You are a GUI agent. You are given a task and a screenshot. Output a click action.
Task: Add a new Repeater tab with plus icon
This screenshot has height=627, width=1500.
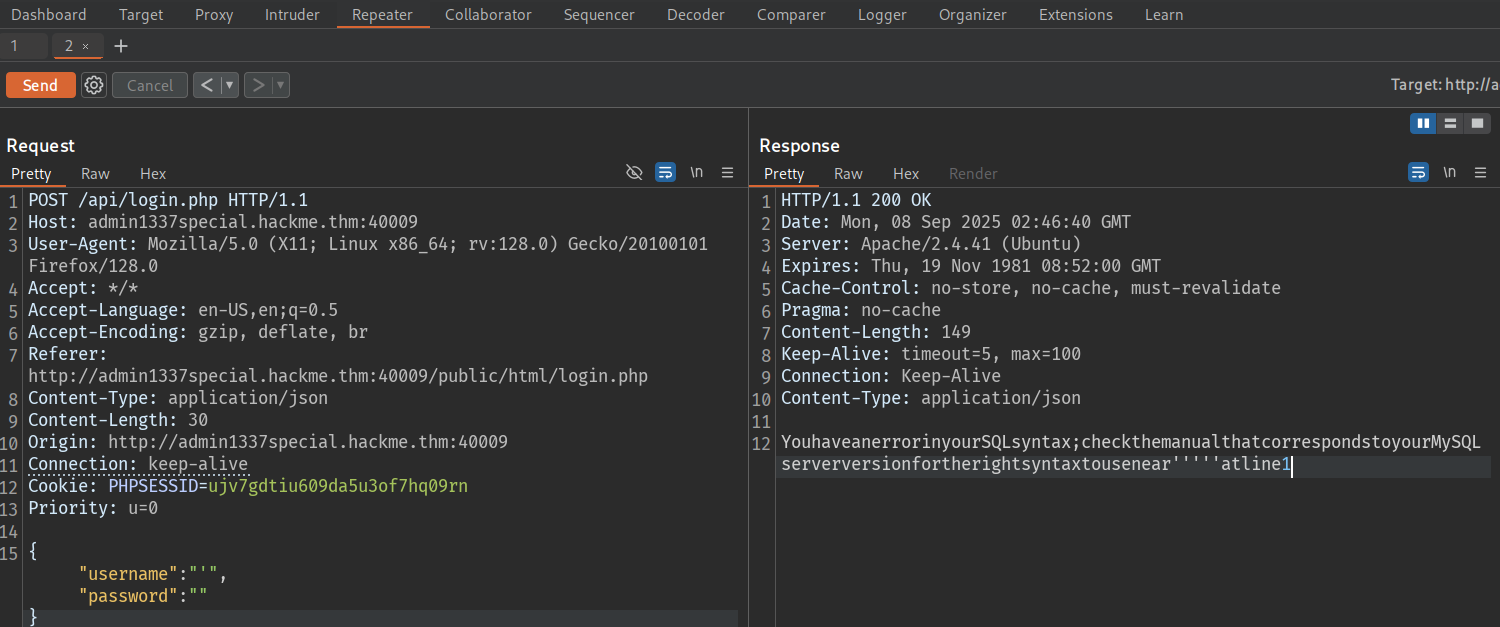pyautogui.click(x=121, y=46)
